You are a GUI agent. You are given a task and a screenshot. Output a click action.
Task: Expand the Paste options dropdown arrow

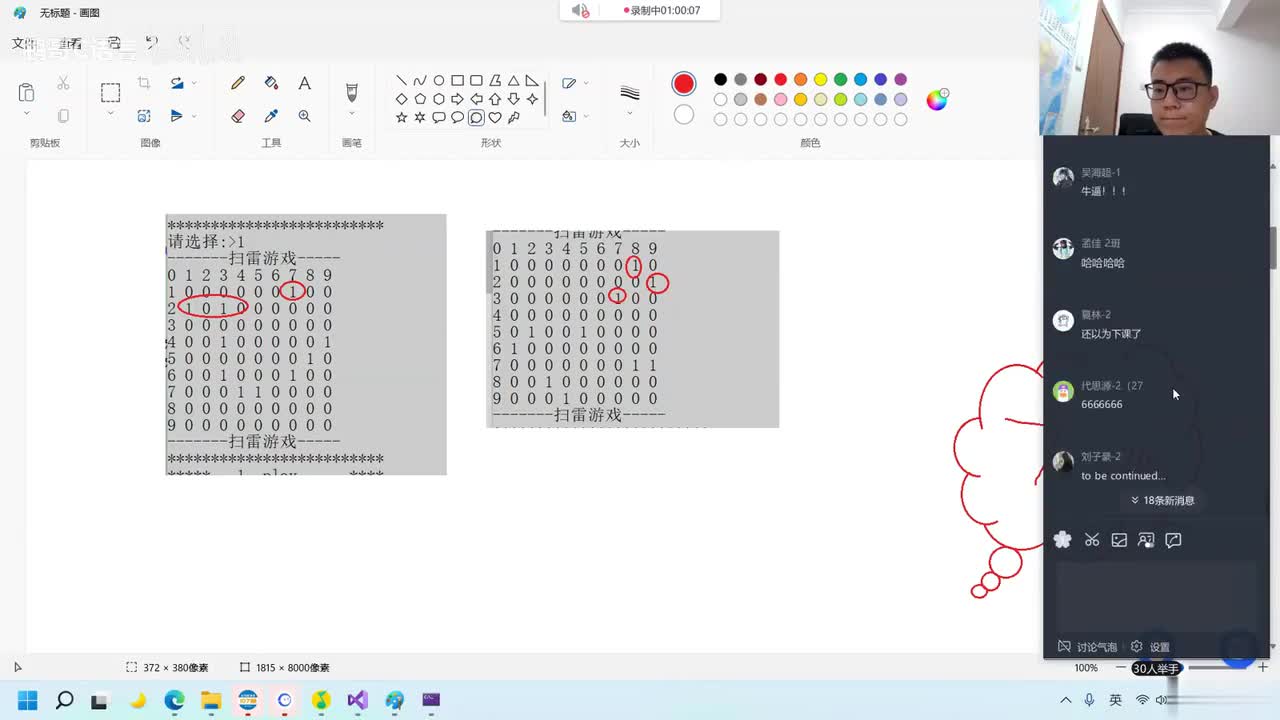(x=27, y=114)
